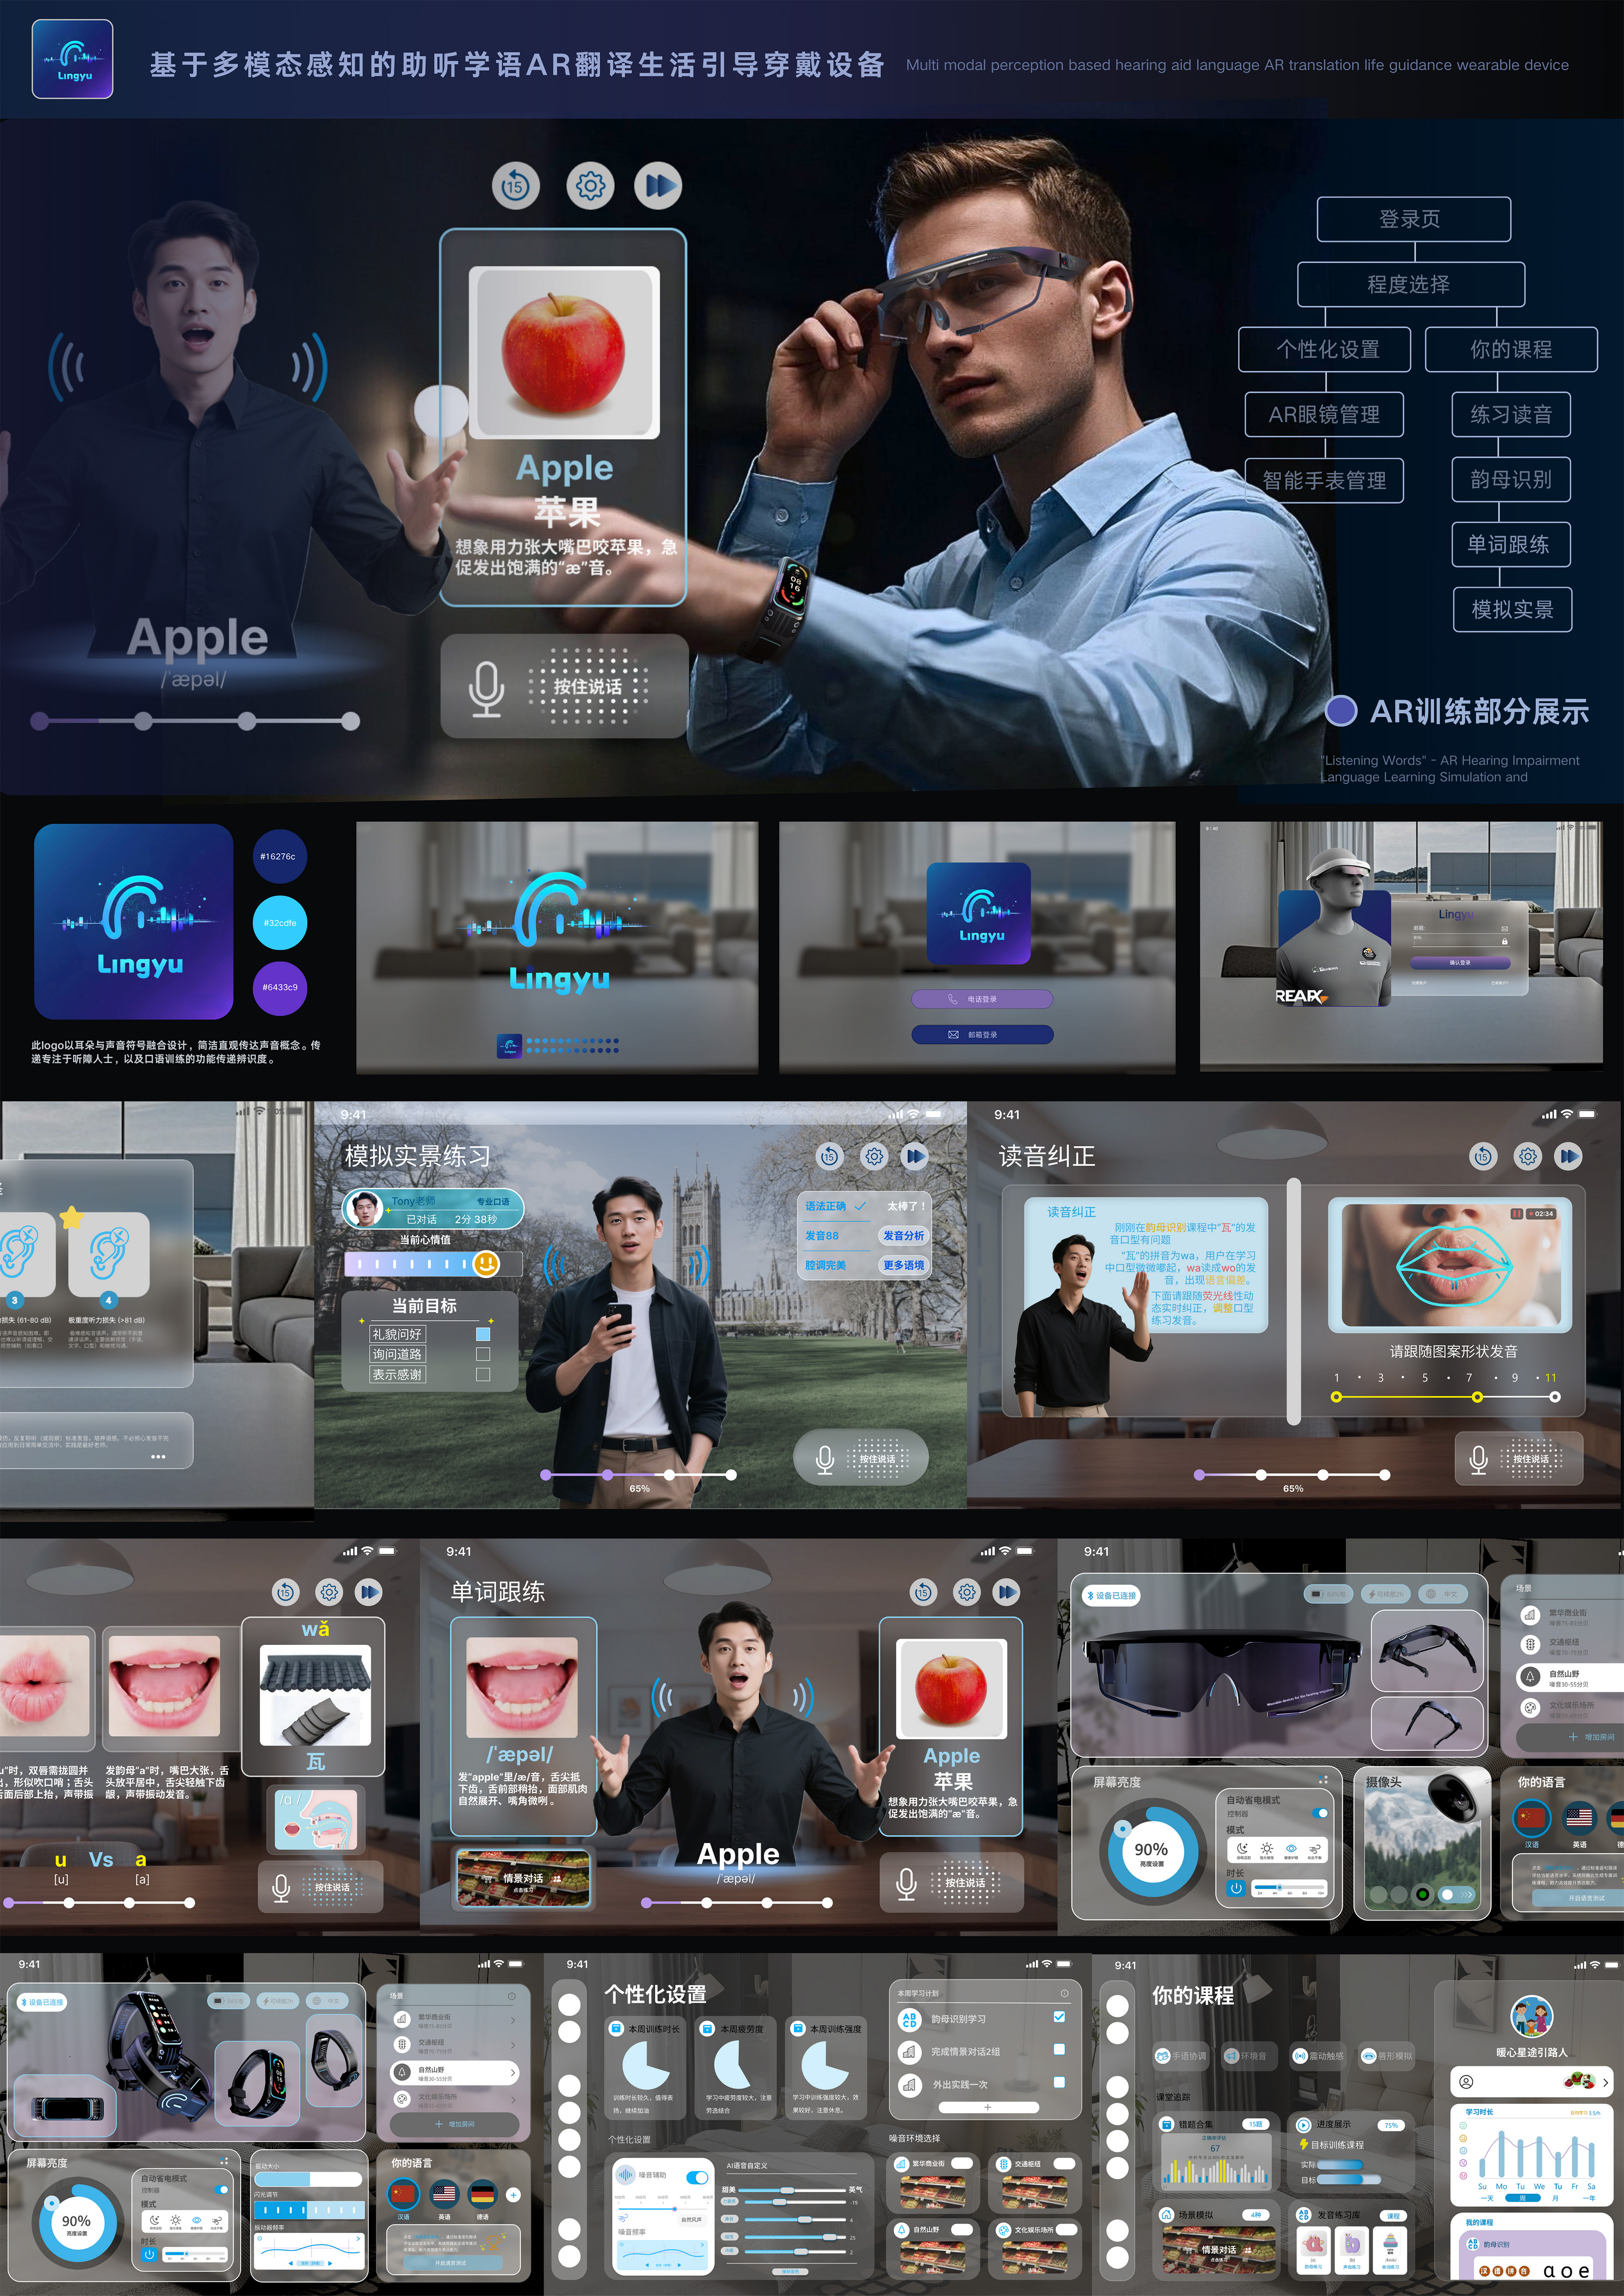Tap the microphone icon in the hero 按住说话 bar
Viewport: 1624px width, 2296px height.
point(487,688)
